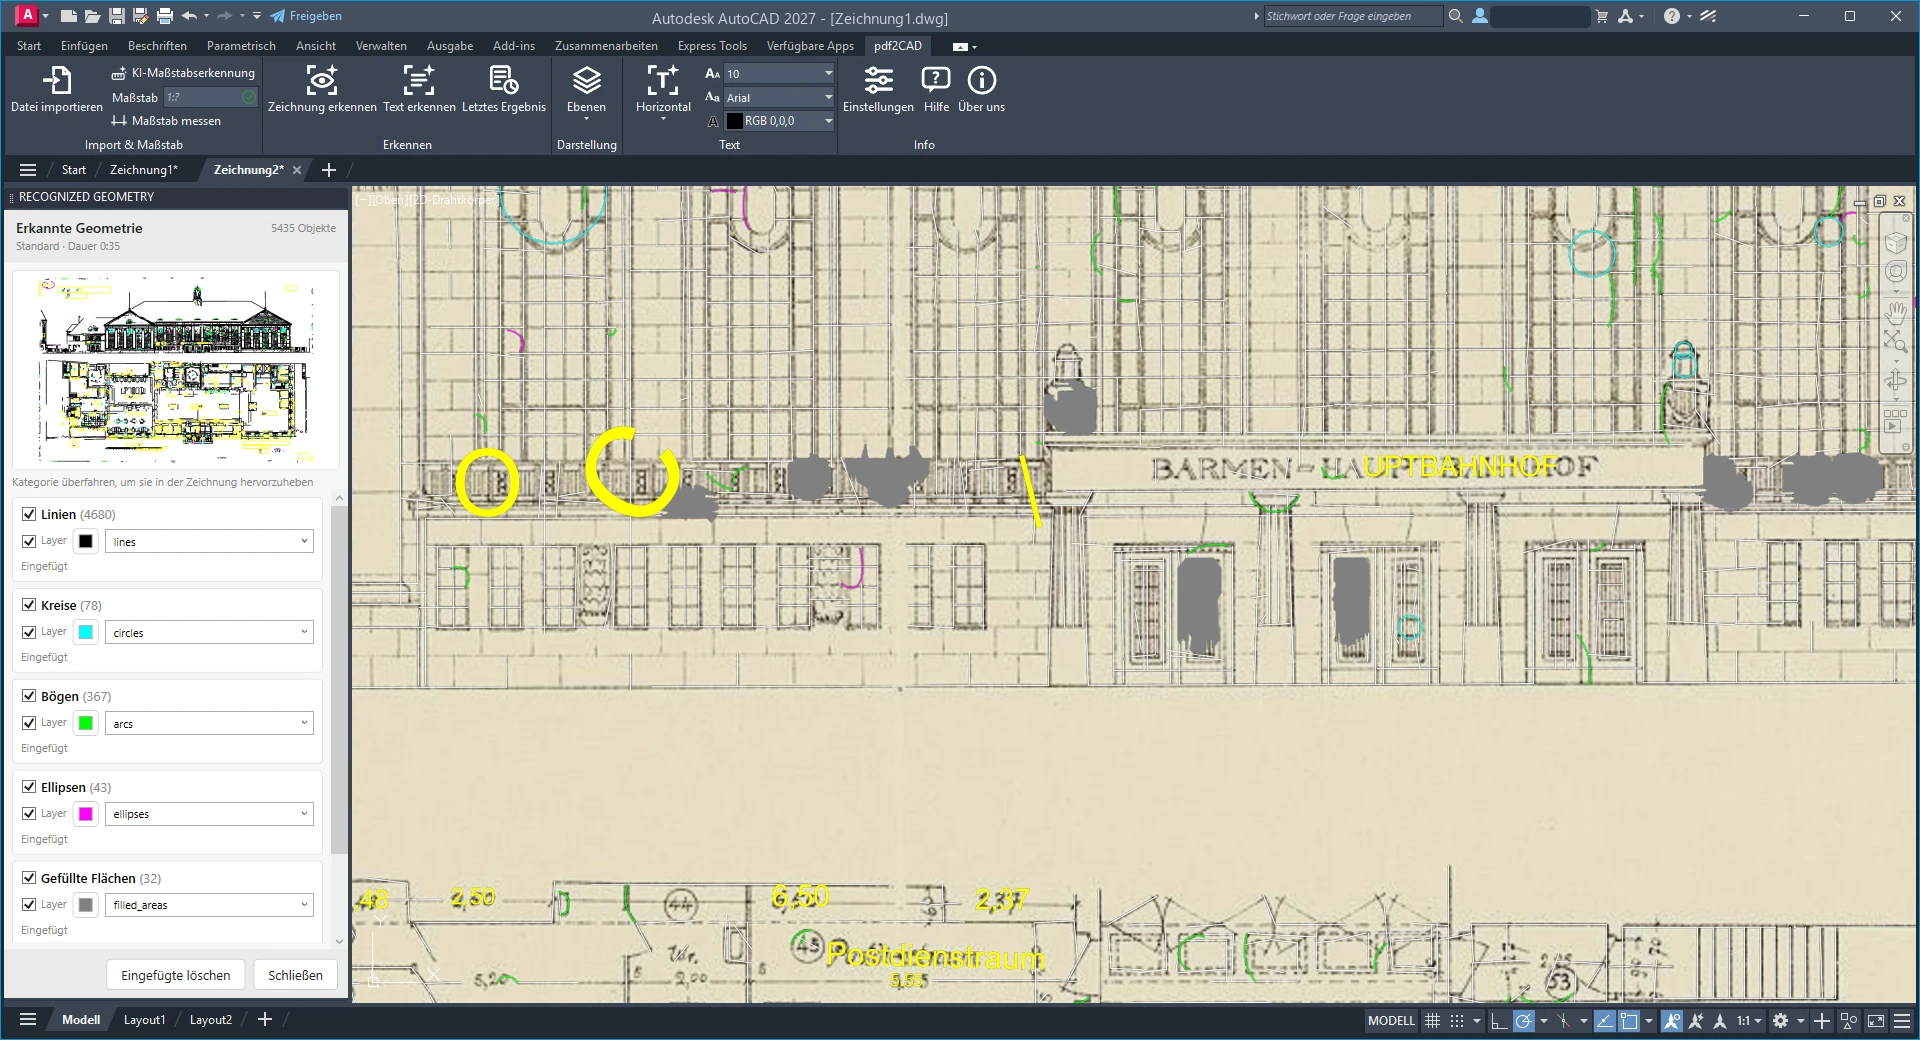
Task: Open Letztes Ergebnis
Action: pos(503,81)
